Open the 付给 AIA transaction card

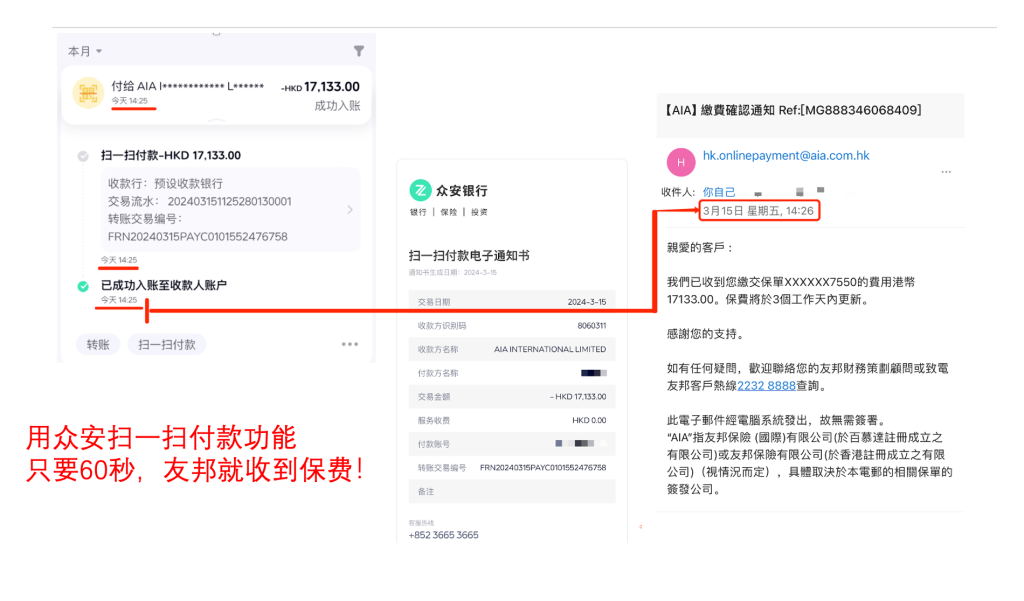click(x=216, y=95)
